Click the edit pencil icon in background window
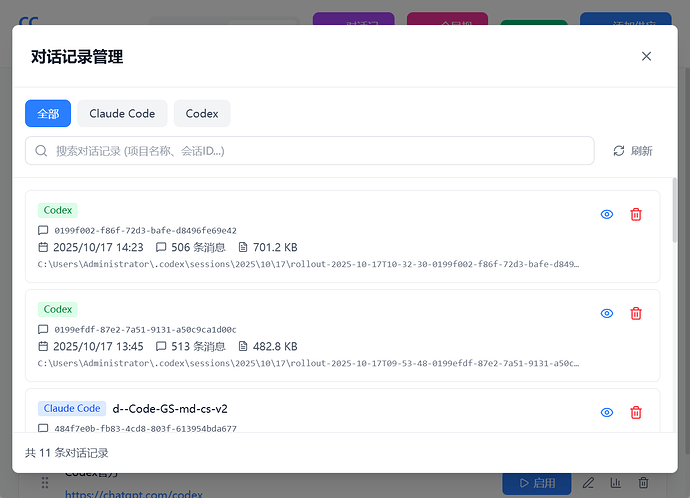This screenshot has height=498, width=690. tap(588, 483)
